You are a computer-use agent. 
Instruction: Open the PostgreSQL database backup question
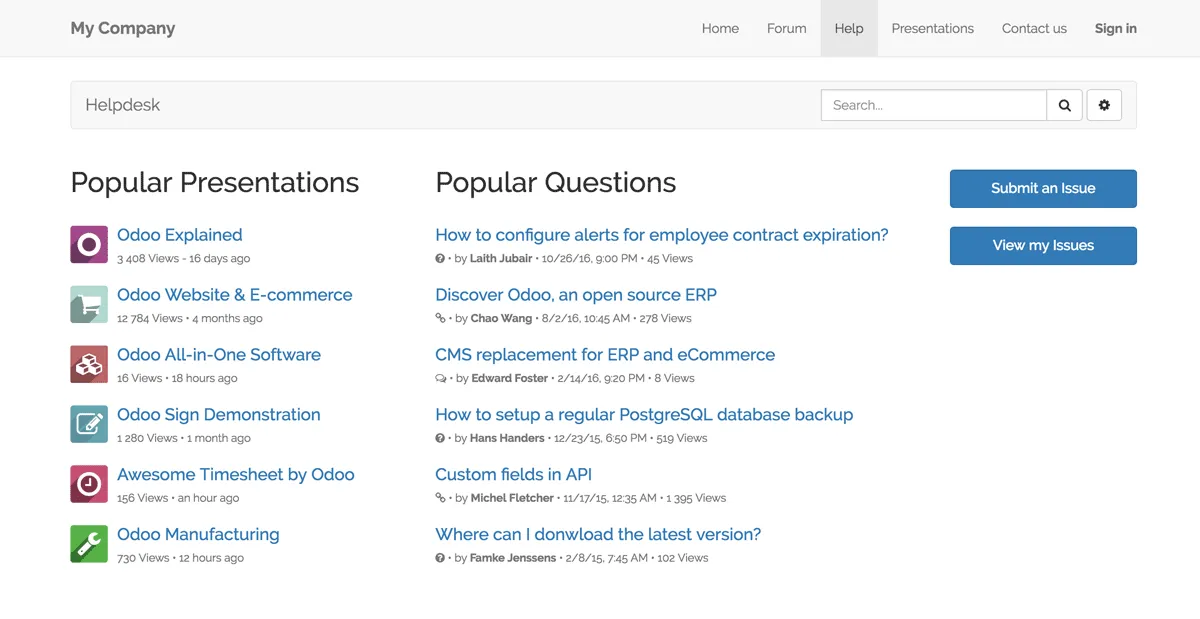coord(644,414)
